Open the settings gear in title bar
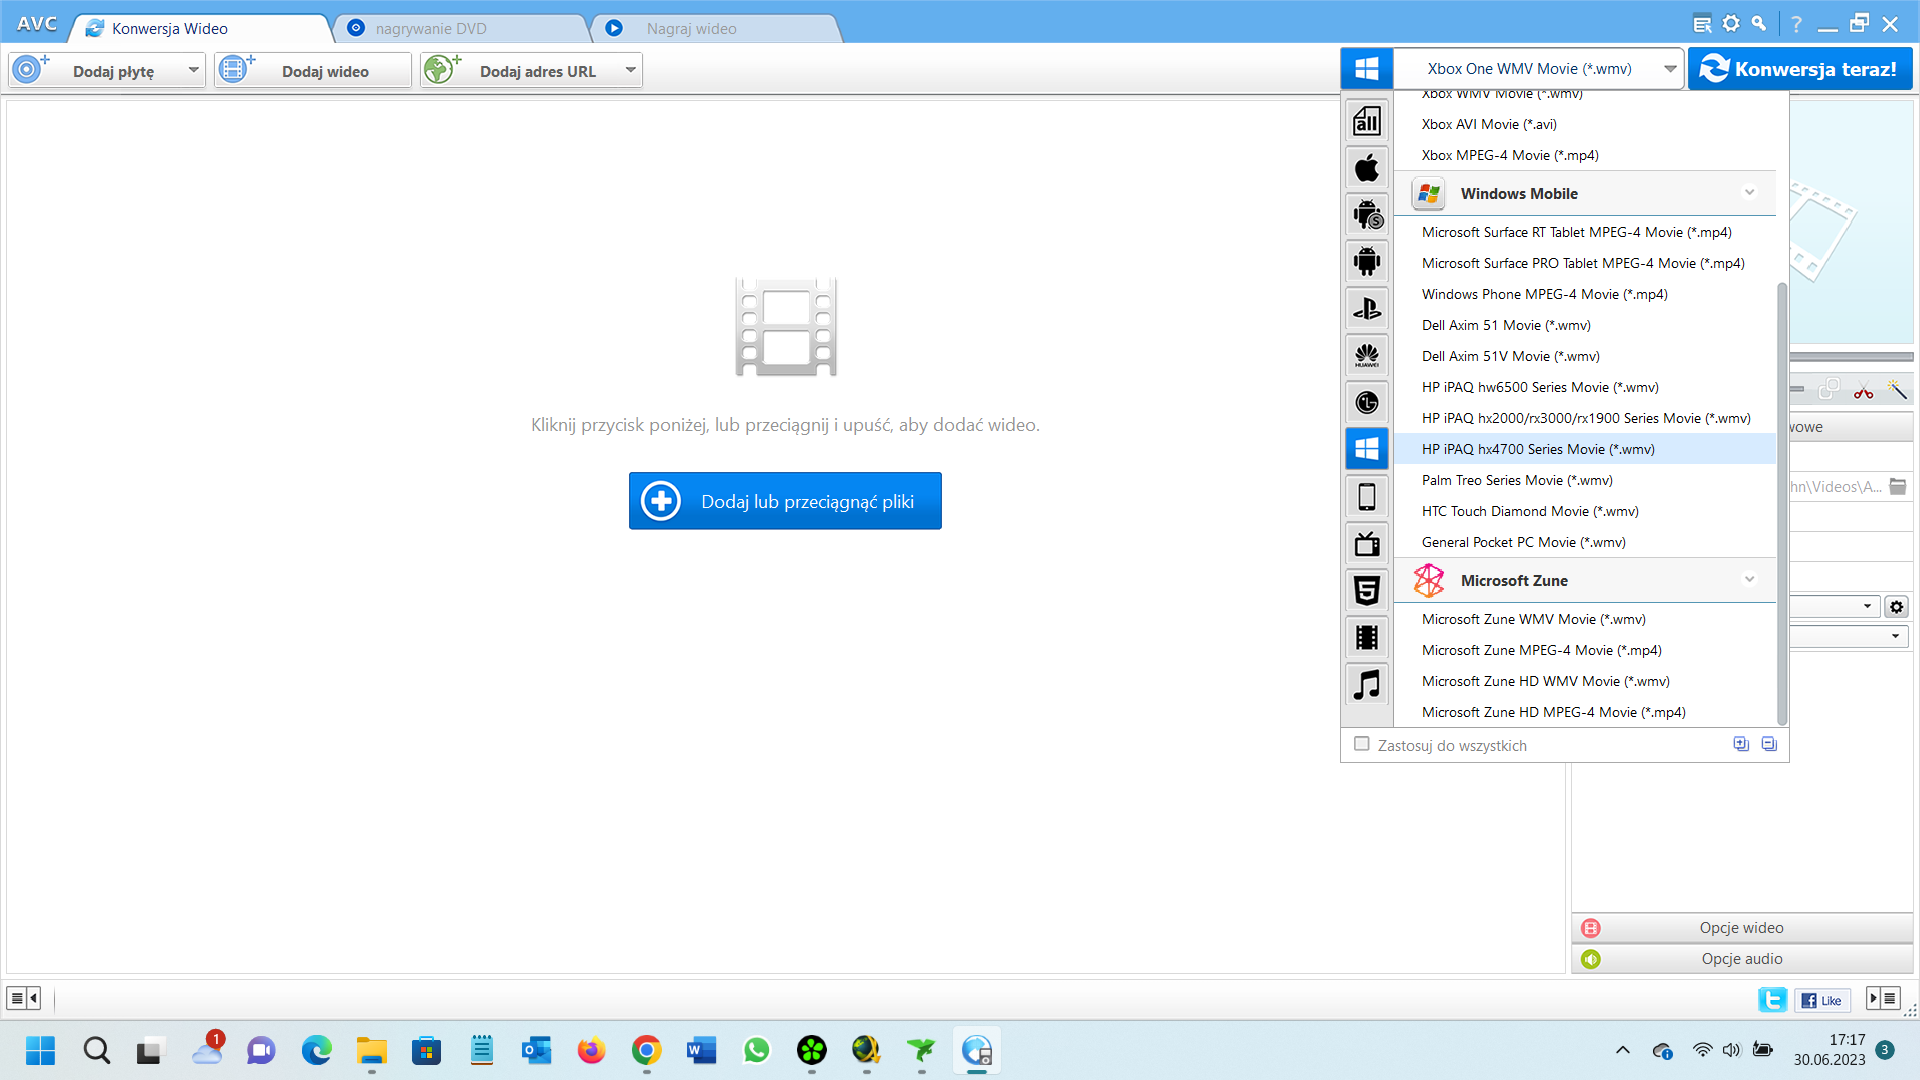 (x=1731, y=24)
